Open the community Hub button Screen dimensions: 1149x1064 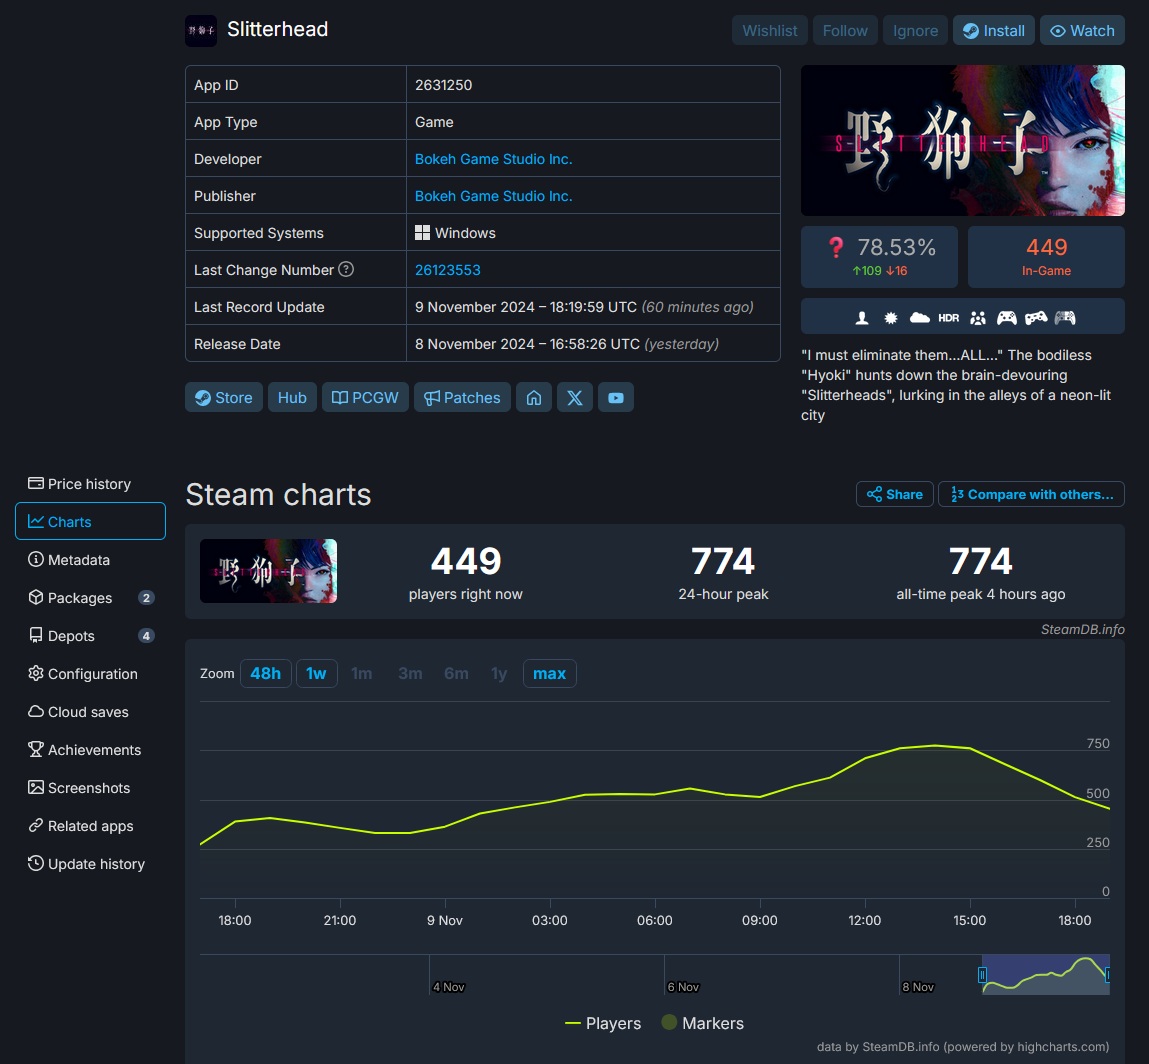[x=292, y=397]
